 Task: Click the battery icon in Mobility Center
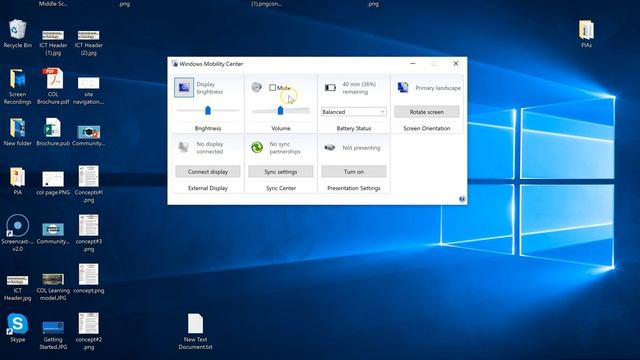point(330,87)
